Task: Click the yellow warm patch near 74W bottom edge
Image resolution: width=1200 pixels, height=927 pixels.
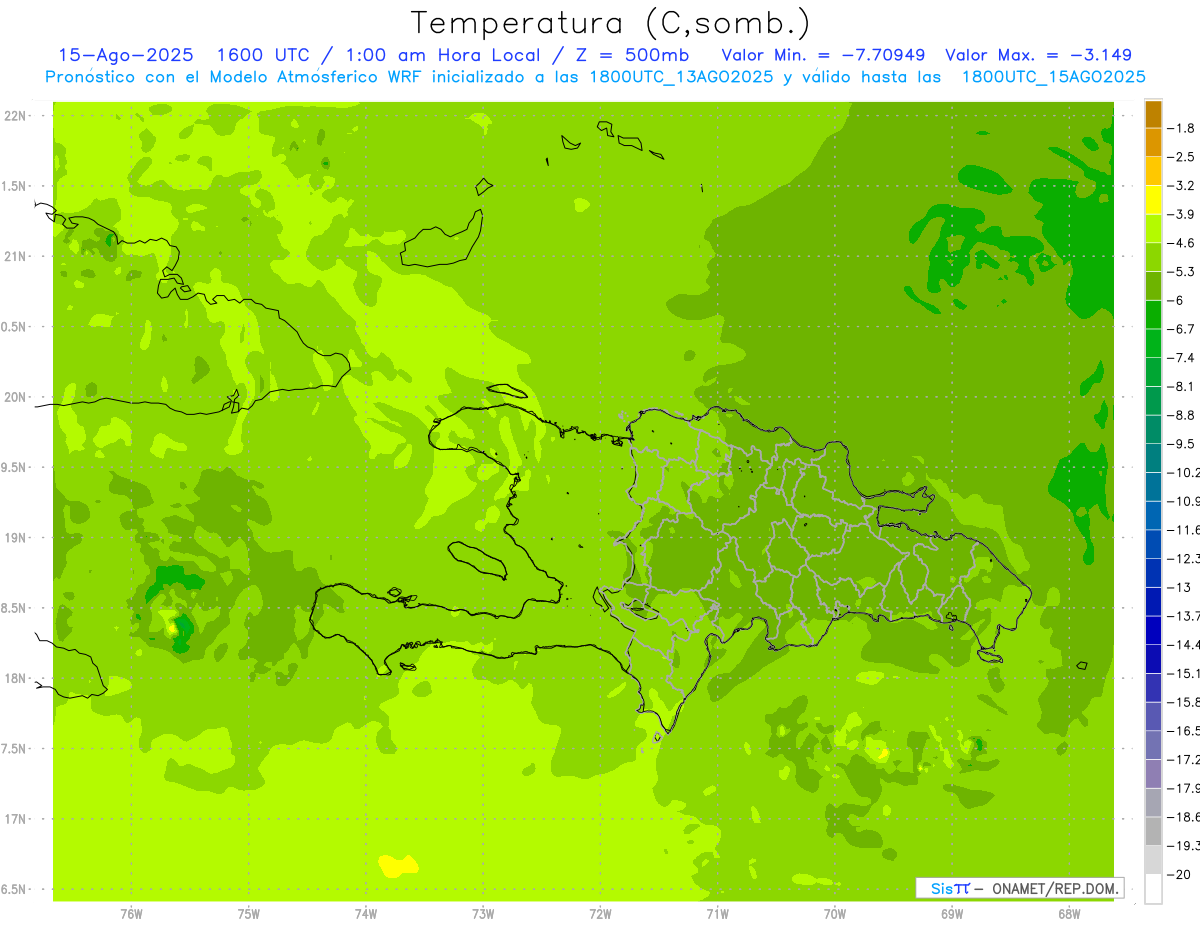Action: (398, 865)
